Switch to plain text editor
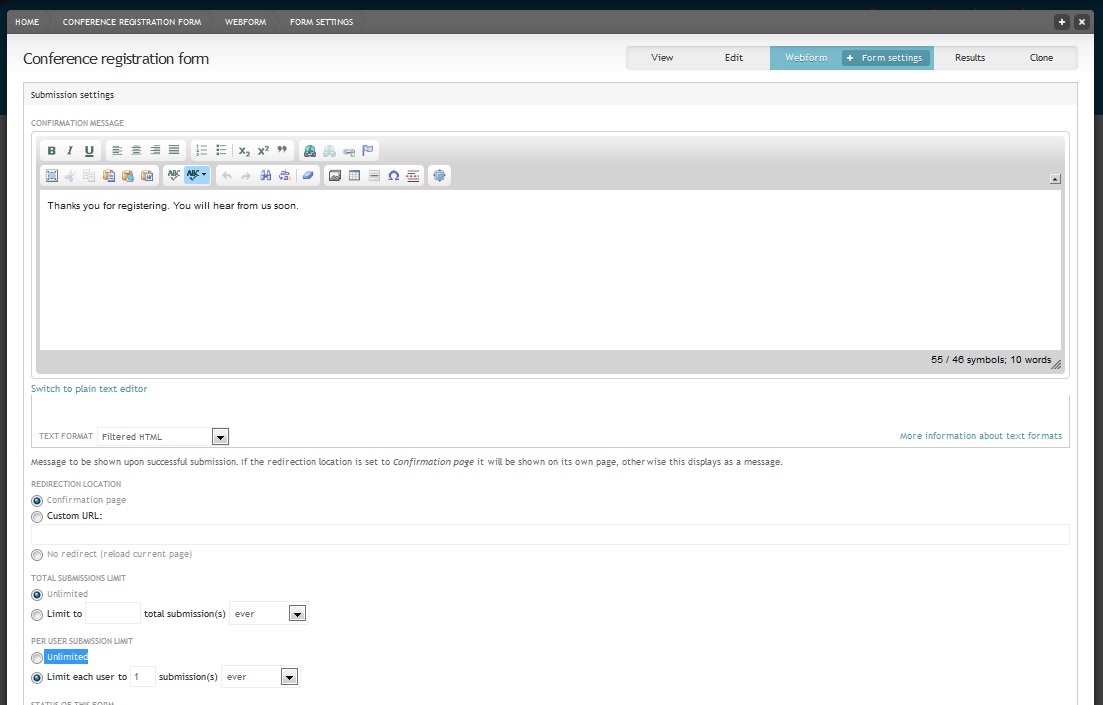 click(x=89, y=388)
